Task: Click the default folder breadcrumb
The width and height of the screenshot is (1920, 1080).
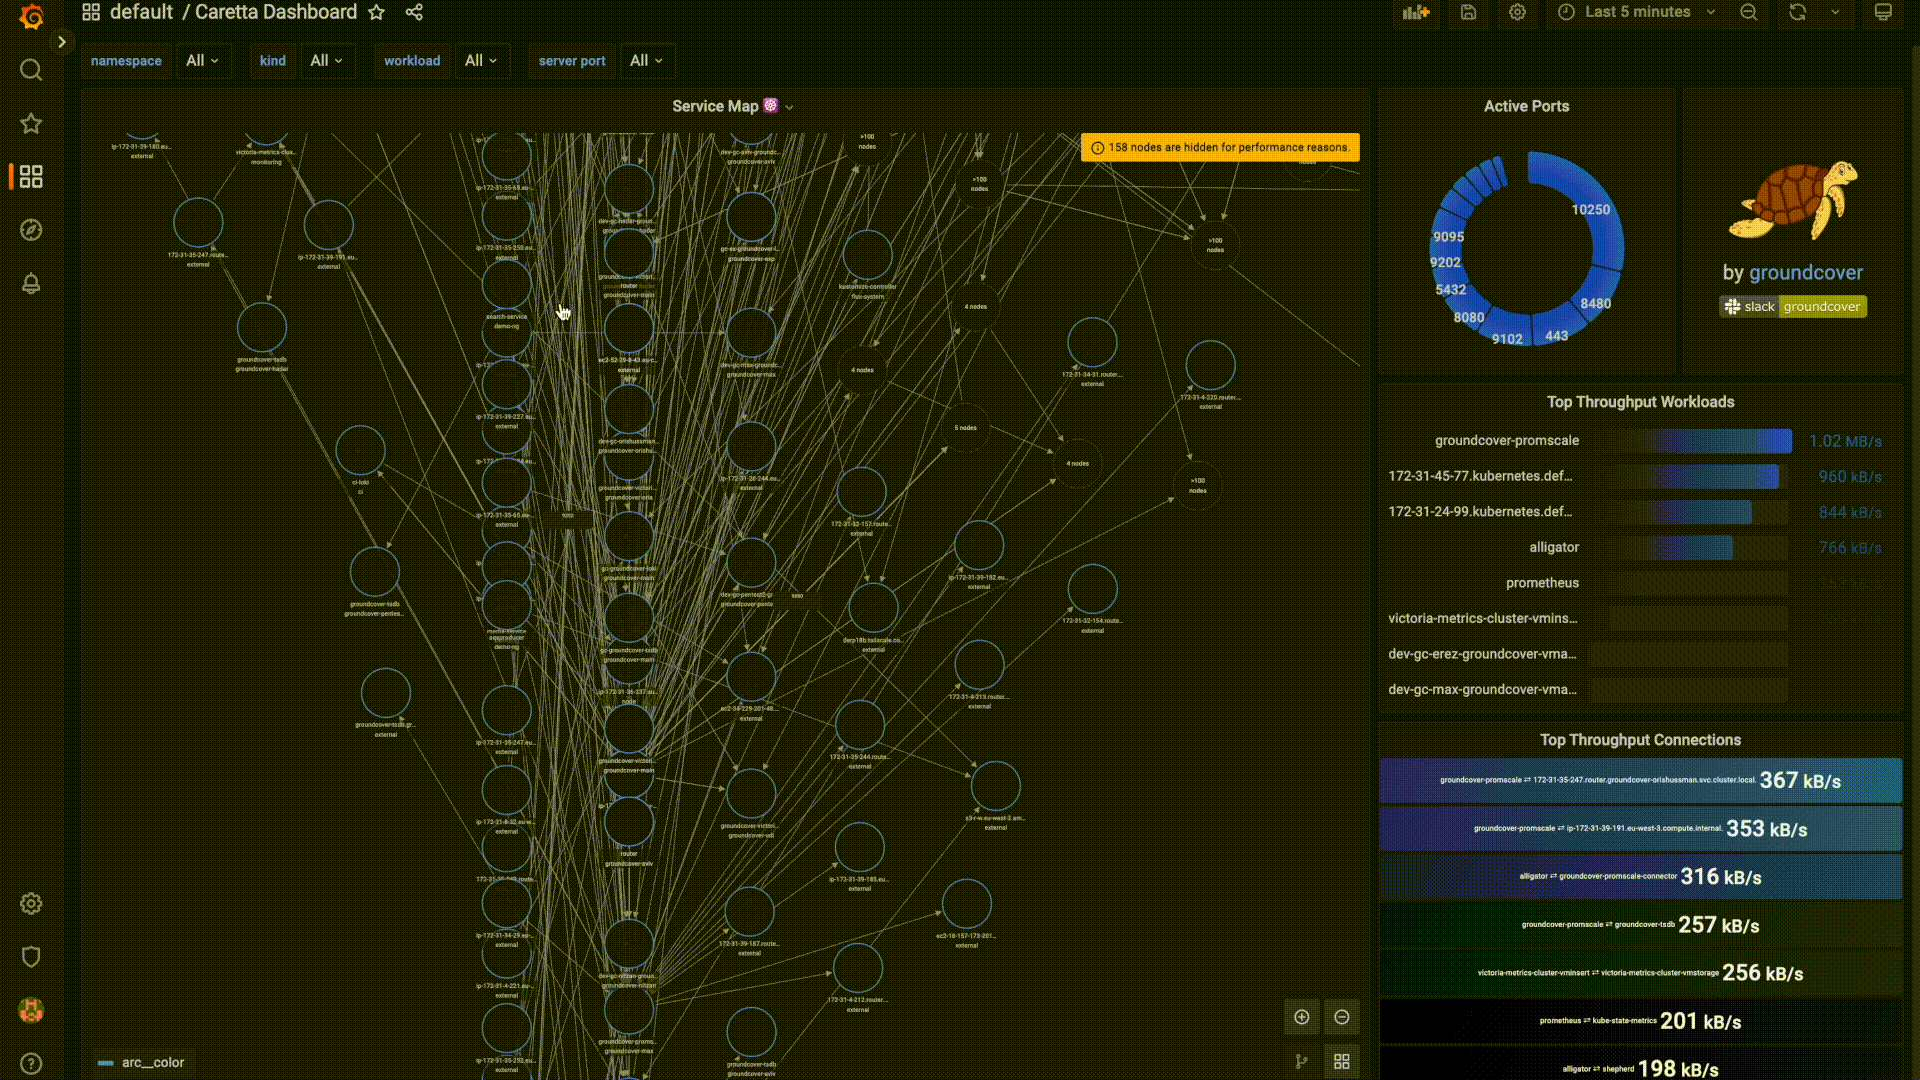Action: 141,12
